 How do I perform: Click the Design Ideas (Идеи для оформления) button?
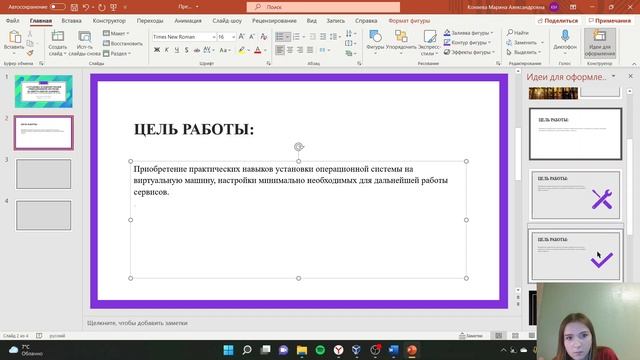tap(600, 43)
